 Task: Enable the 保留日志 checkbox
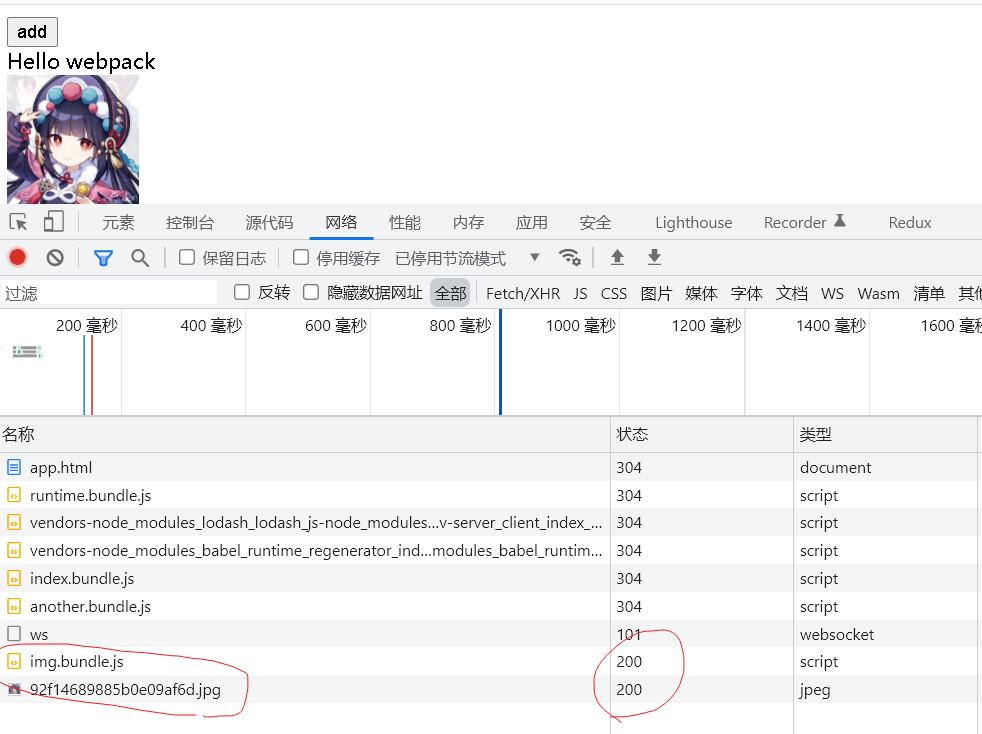tap(187, 257)
